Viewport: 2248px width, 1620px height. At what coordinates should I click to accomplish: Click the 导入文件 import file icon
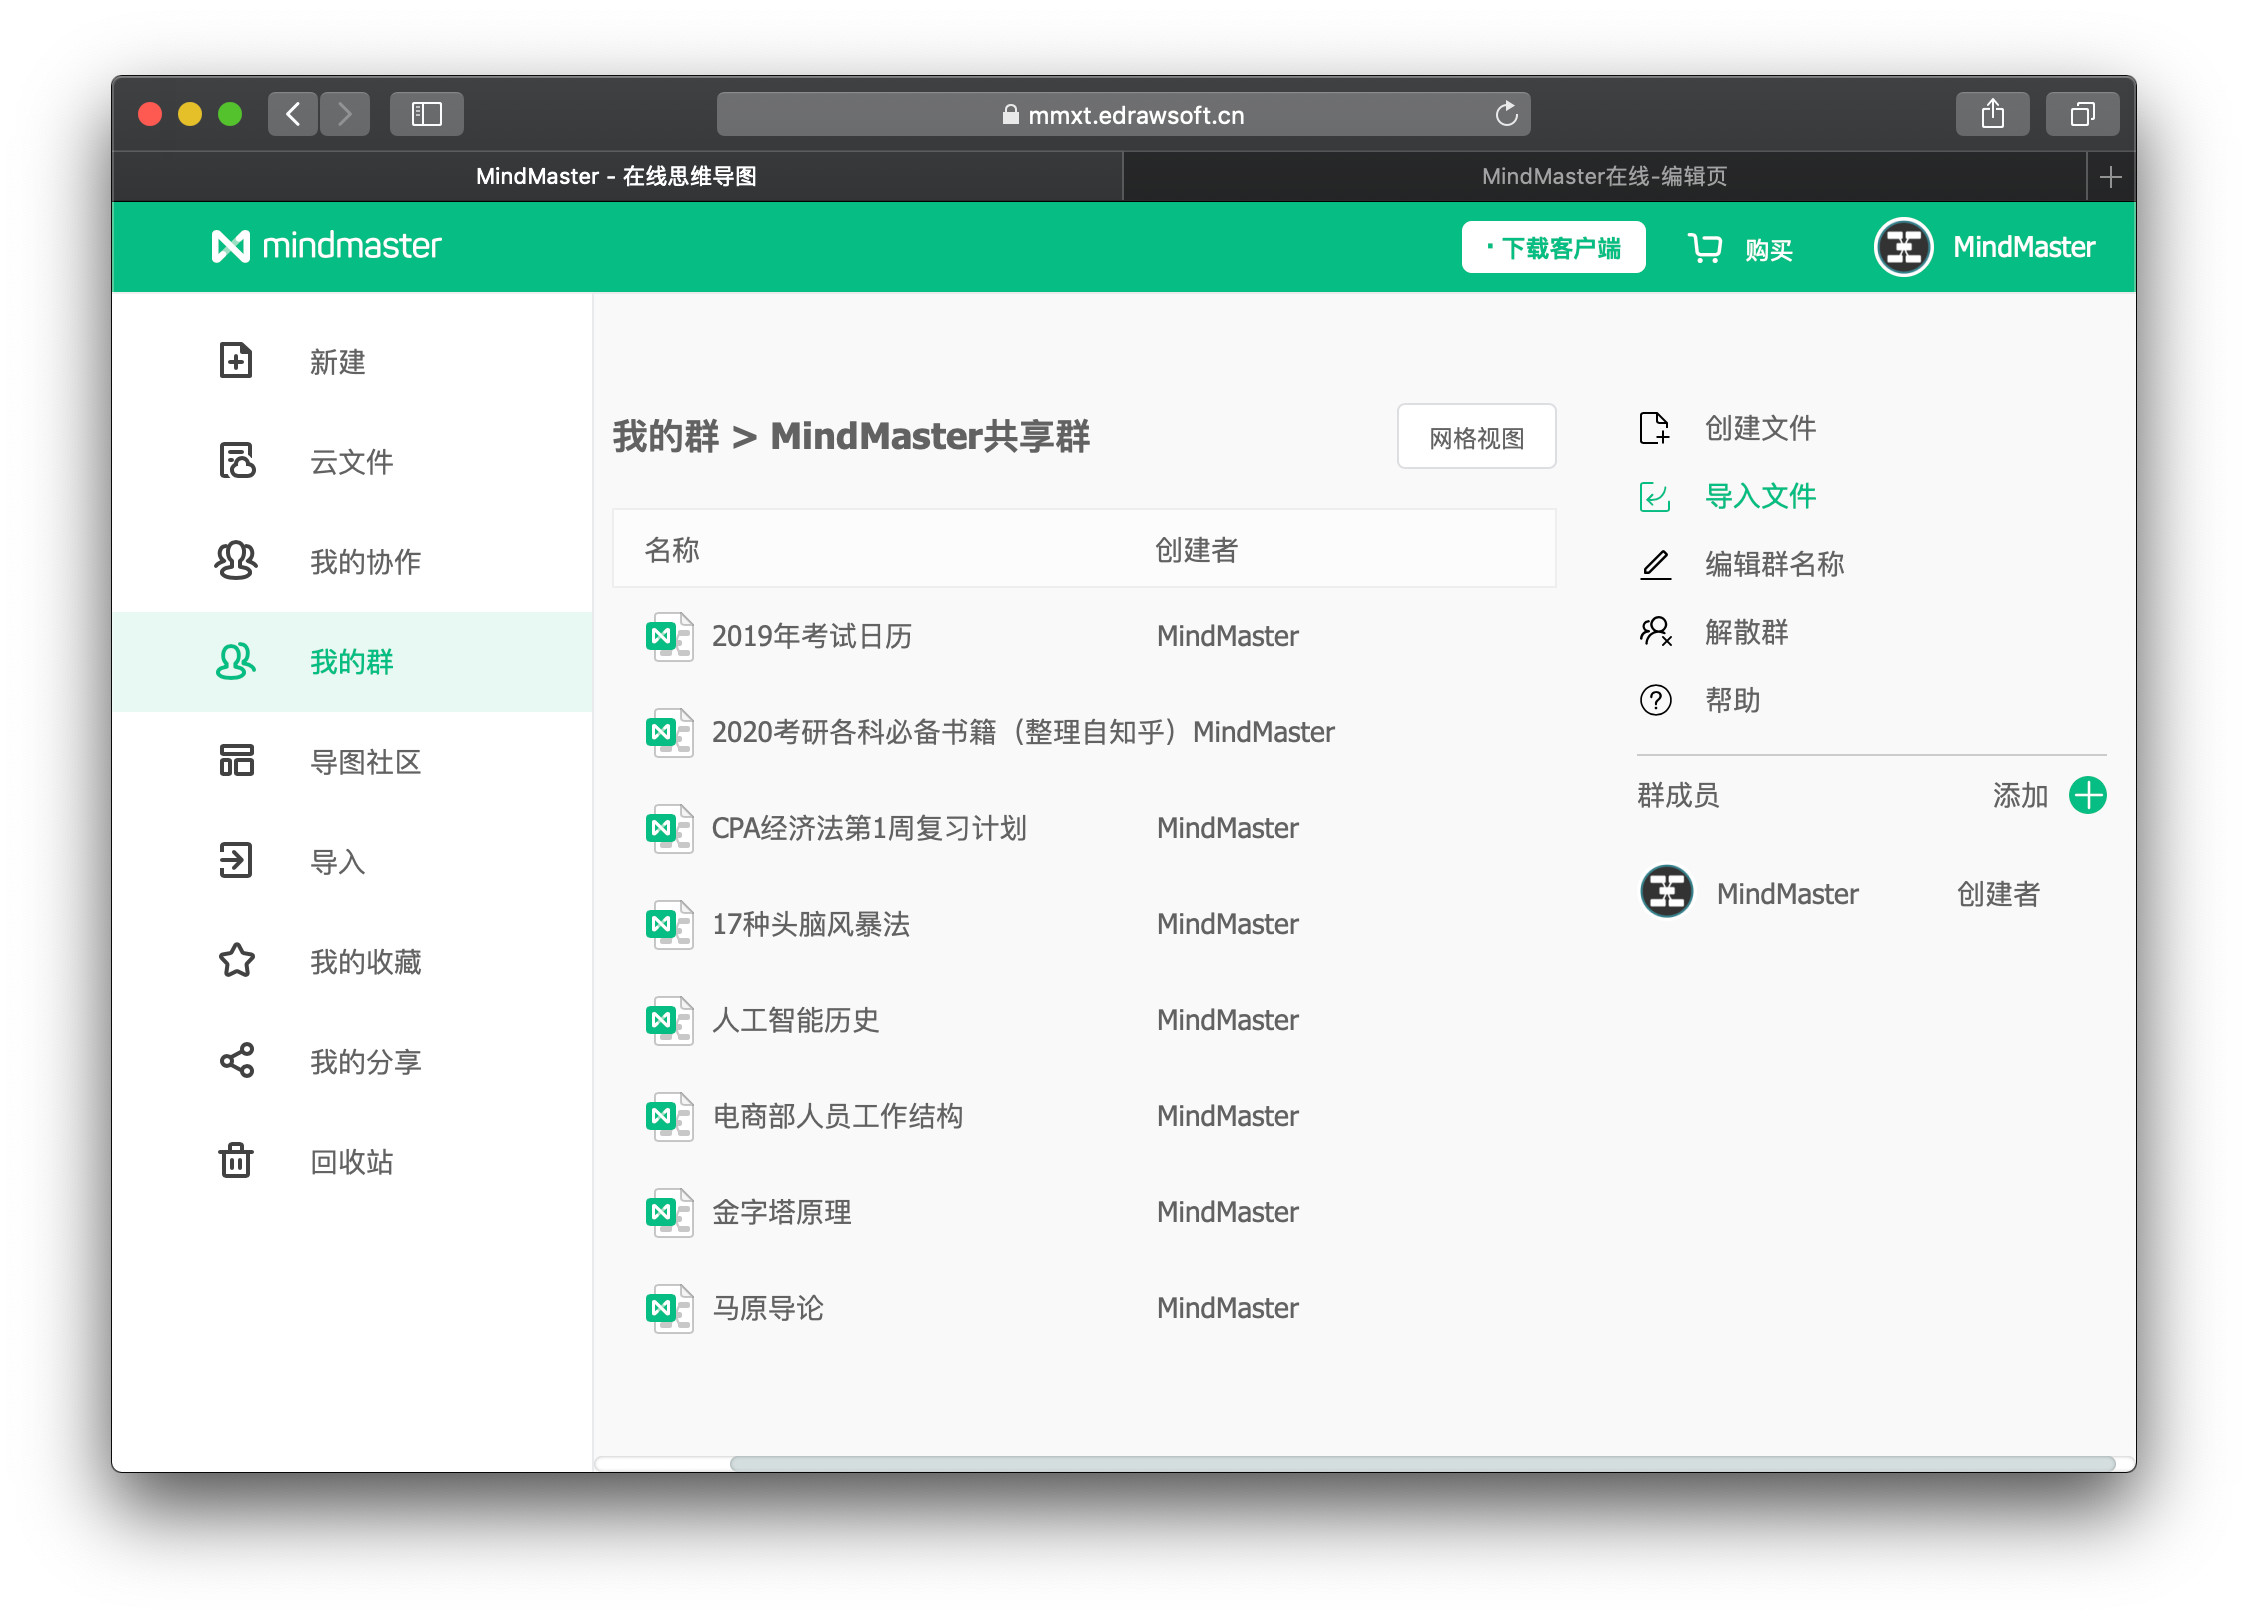pos(1655,496)
